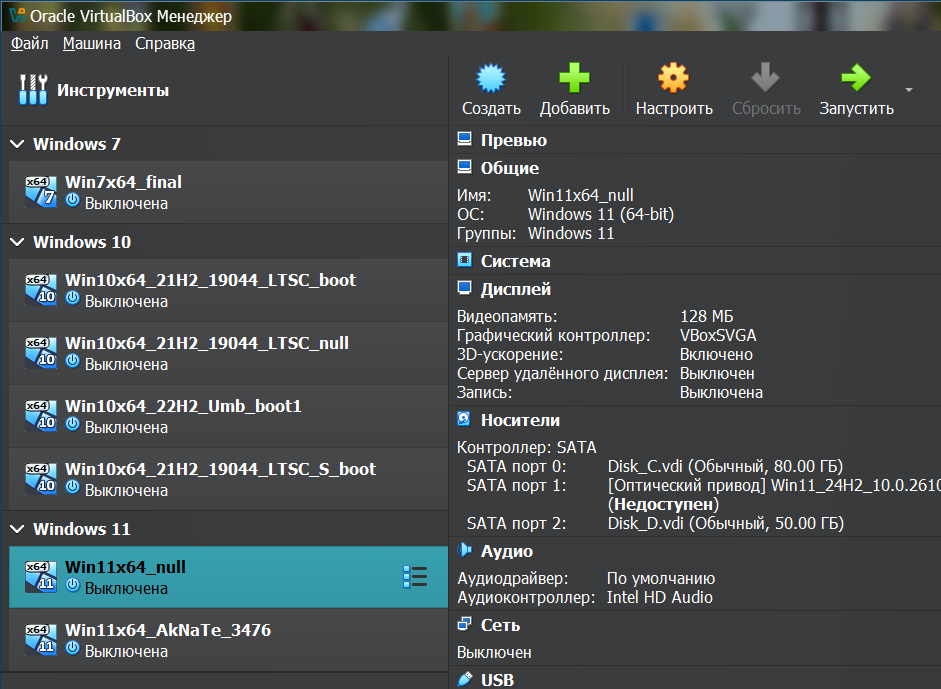Select the Win10x64_21H2_19044_LTSC_S_boot machine

point(228,479)
